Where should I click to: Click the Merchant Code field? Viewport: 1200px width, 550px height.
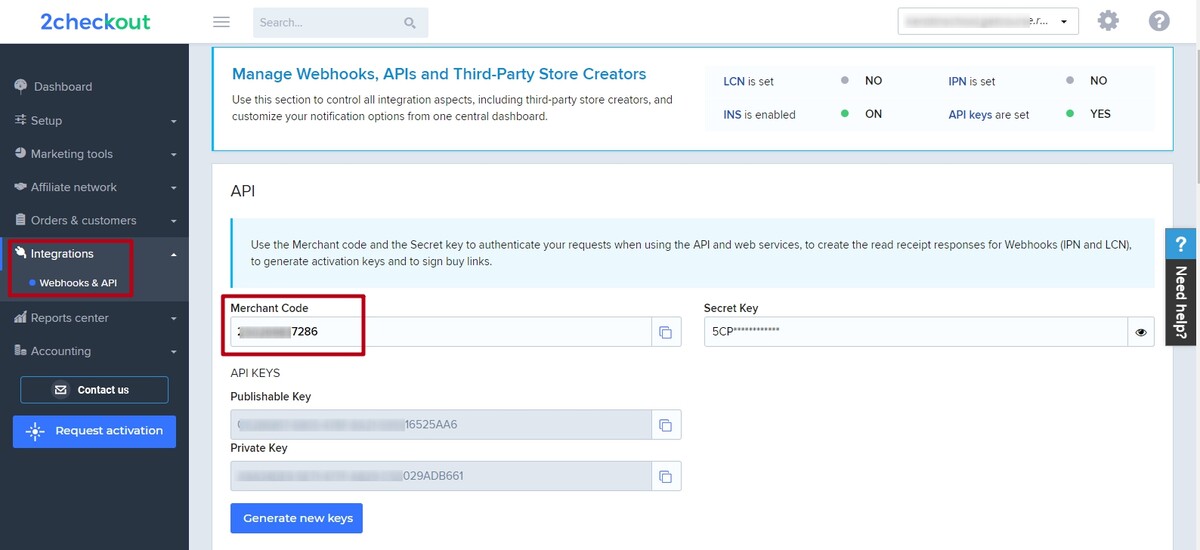[x=441, y=332]
